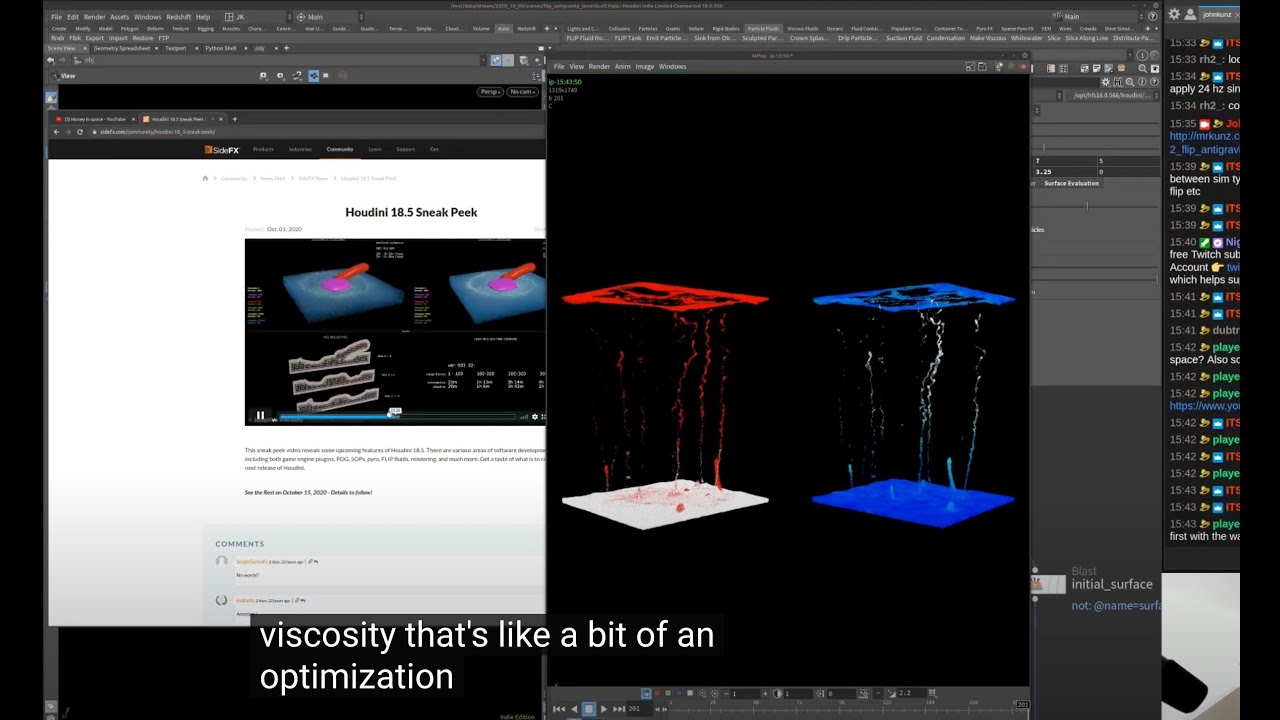Screen dimensions: 1280x720
Task: Click the Mplay current frame field 201
Action: tap(640, 708)
